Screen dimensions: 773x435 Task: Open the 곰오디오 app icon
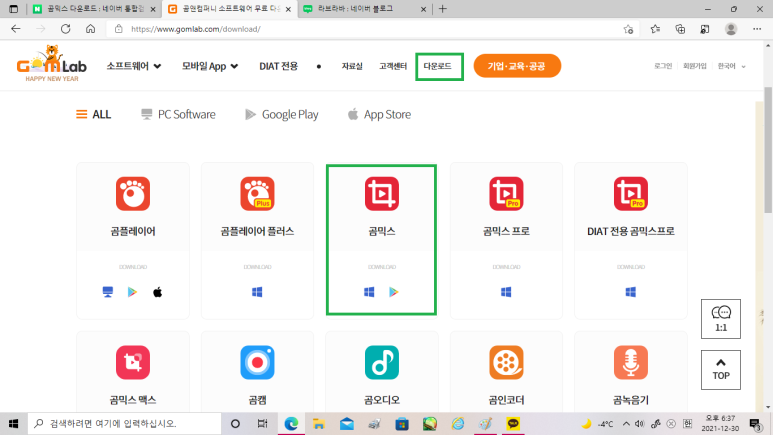[x=382, y=362]
